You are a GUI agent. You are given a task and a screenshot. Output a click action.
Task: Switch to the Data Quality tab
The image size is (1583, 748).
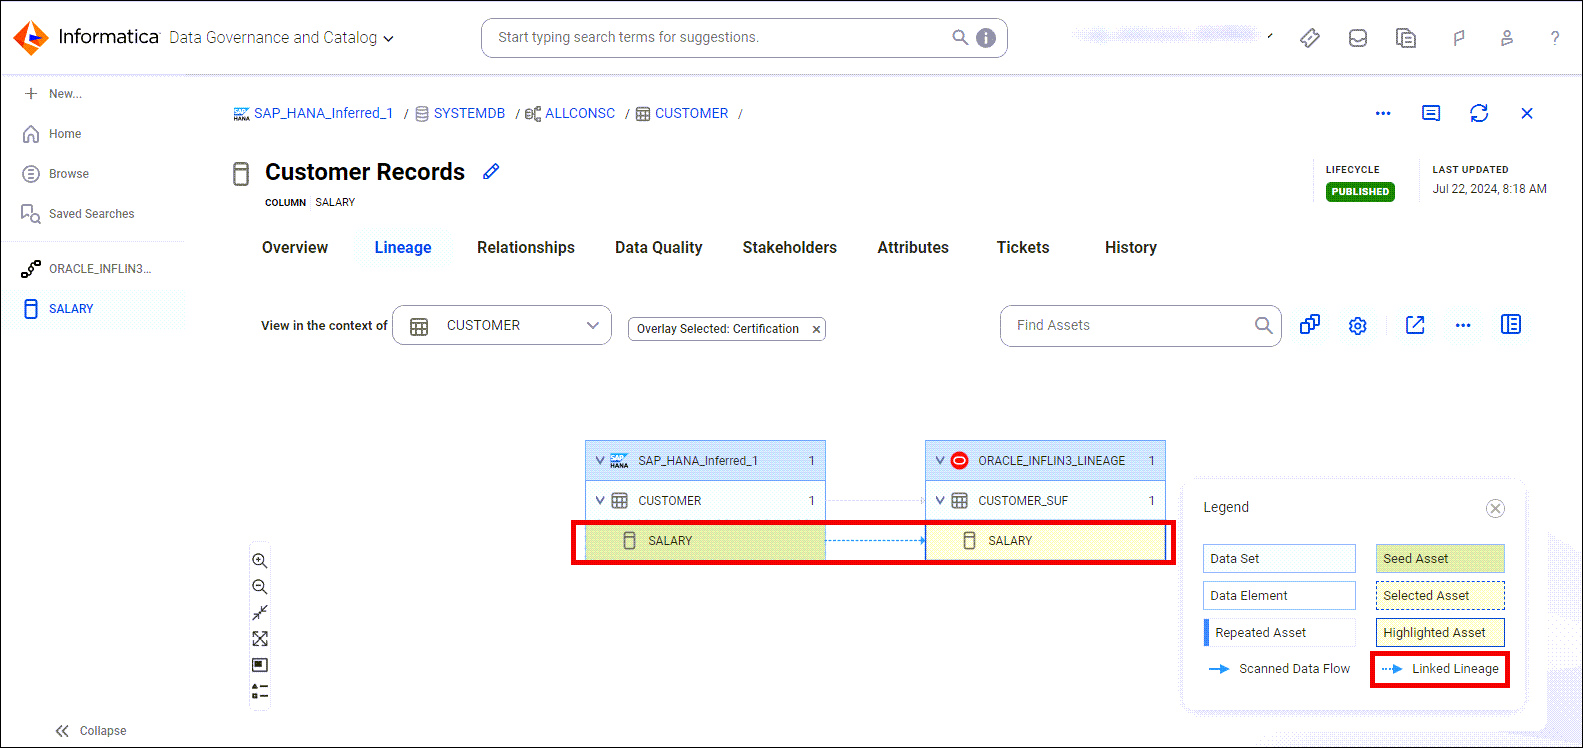pos(659,247)
